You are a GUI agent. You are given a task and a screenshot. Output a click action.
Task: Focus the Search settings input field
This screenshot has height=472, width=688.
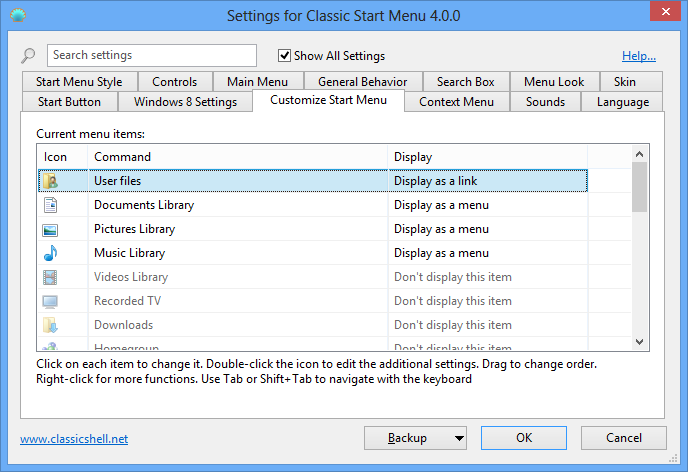(x=152, y=56)
